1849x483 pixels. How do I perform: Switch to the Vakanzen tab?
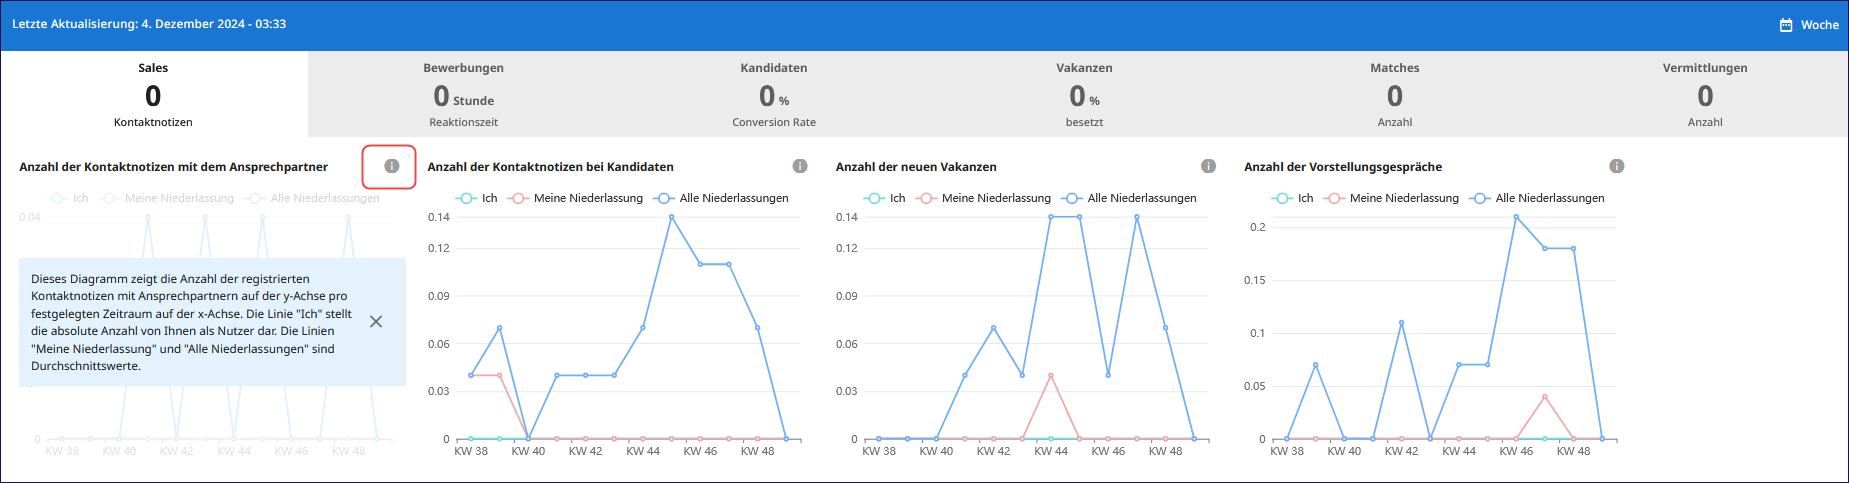pyautogui.click(x=1084, y=94)
